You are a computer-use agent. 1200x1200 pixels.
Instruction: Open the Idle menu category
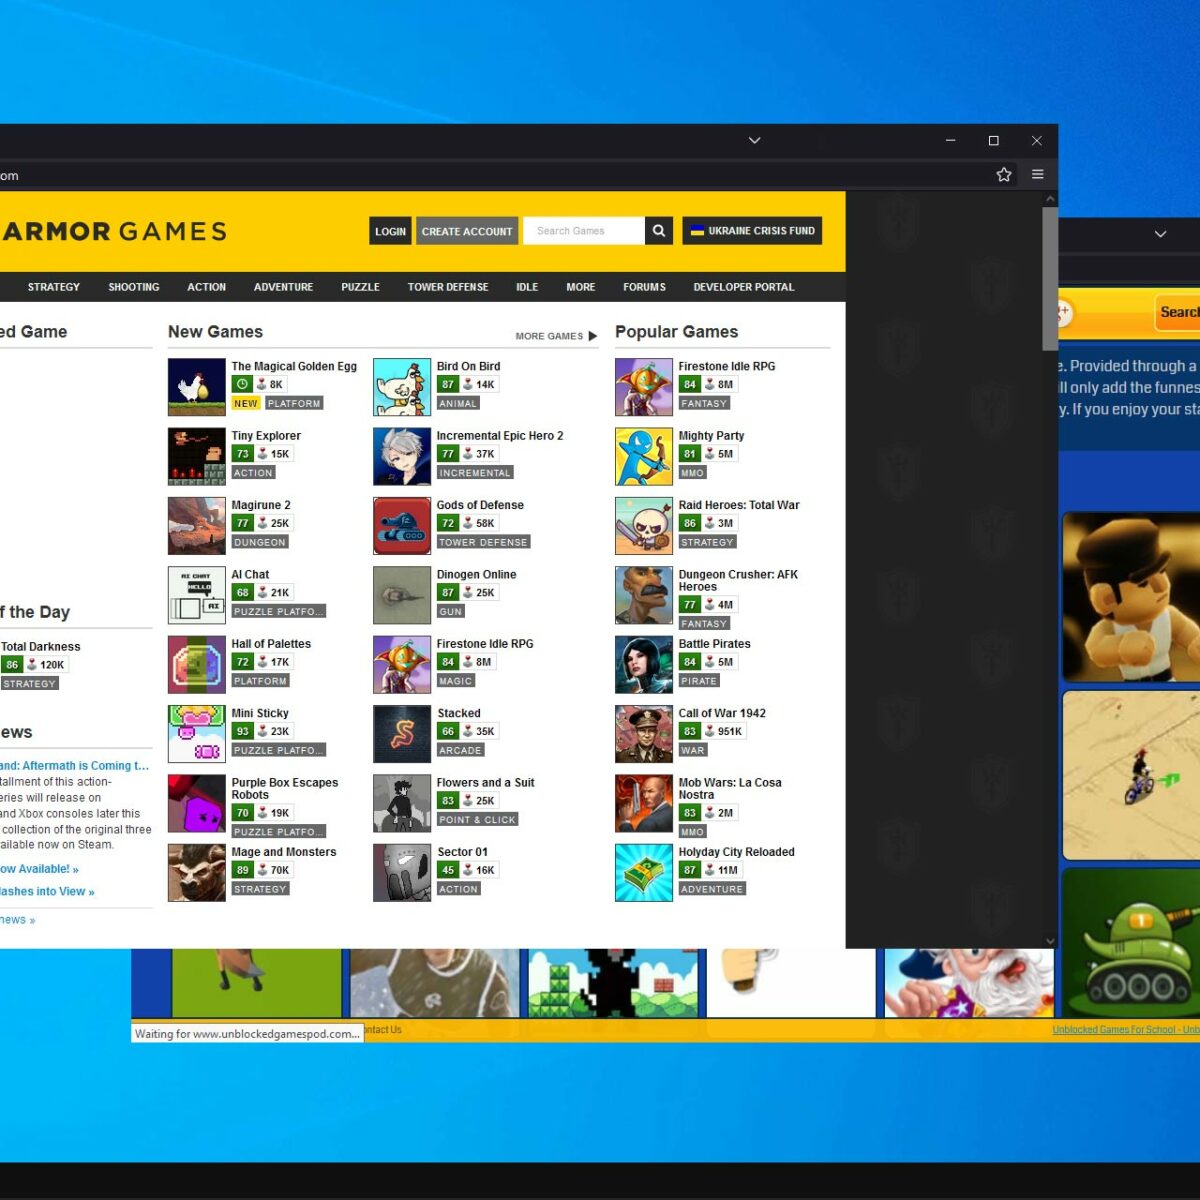click(527, 287)
